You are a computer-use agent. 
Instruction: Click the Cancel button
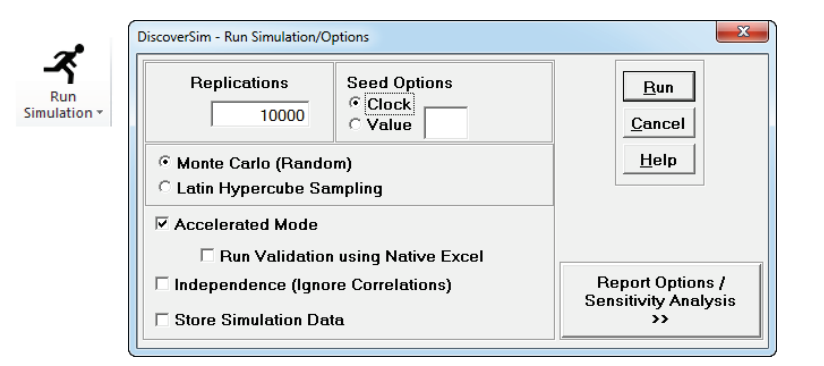[x=658, y=123]
